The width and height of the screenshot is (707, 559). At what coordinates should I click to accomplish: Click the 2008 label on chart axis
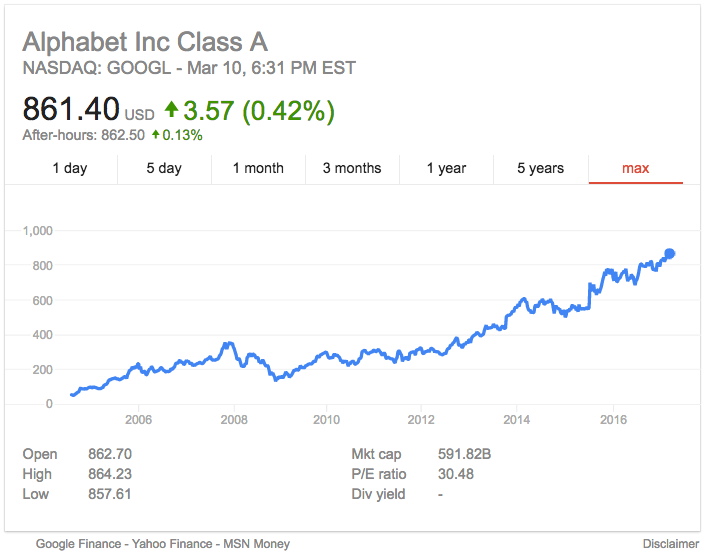pyautogui.click(x=233, y=420)
